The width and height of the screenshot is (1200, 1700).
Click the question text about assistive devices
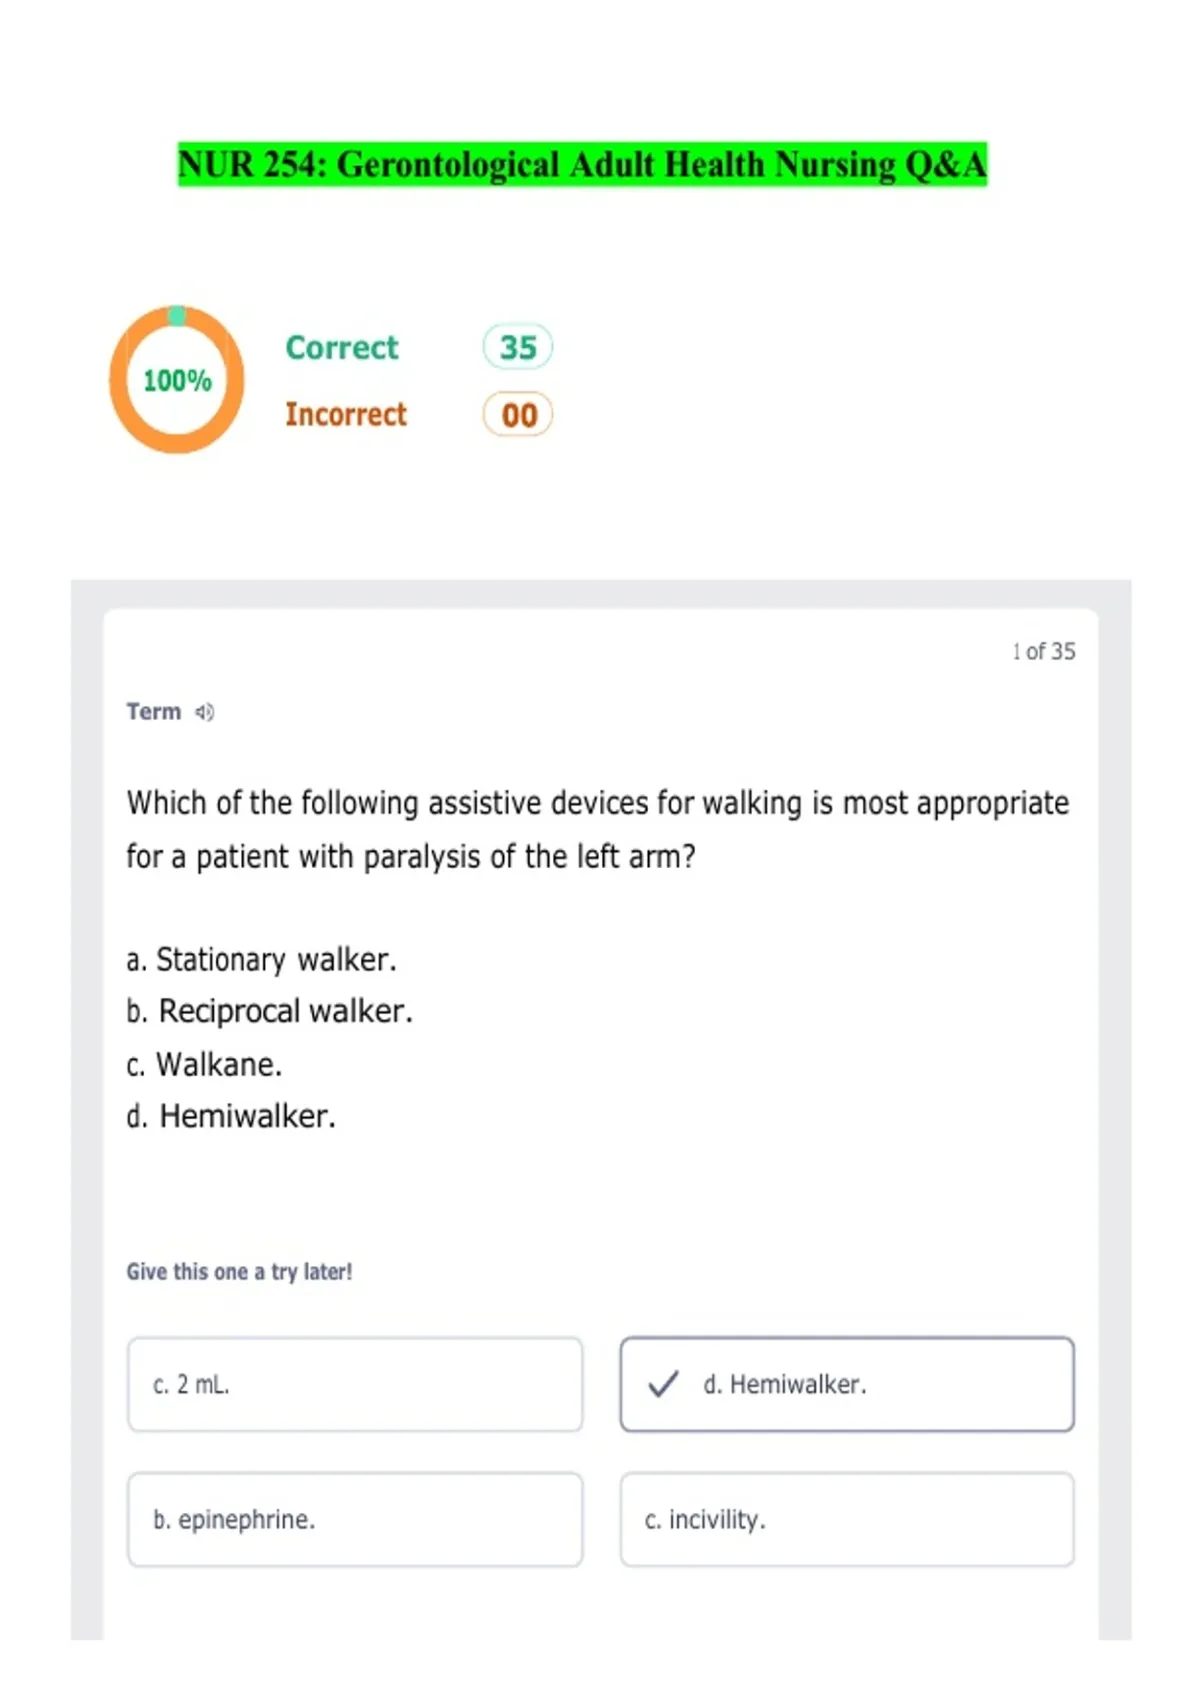598,830
